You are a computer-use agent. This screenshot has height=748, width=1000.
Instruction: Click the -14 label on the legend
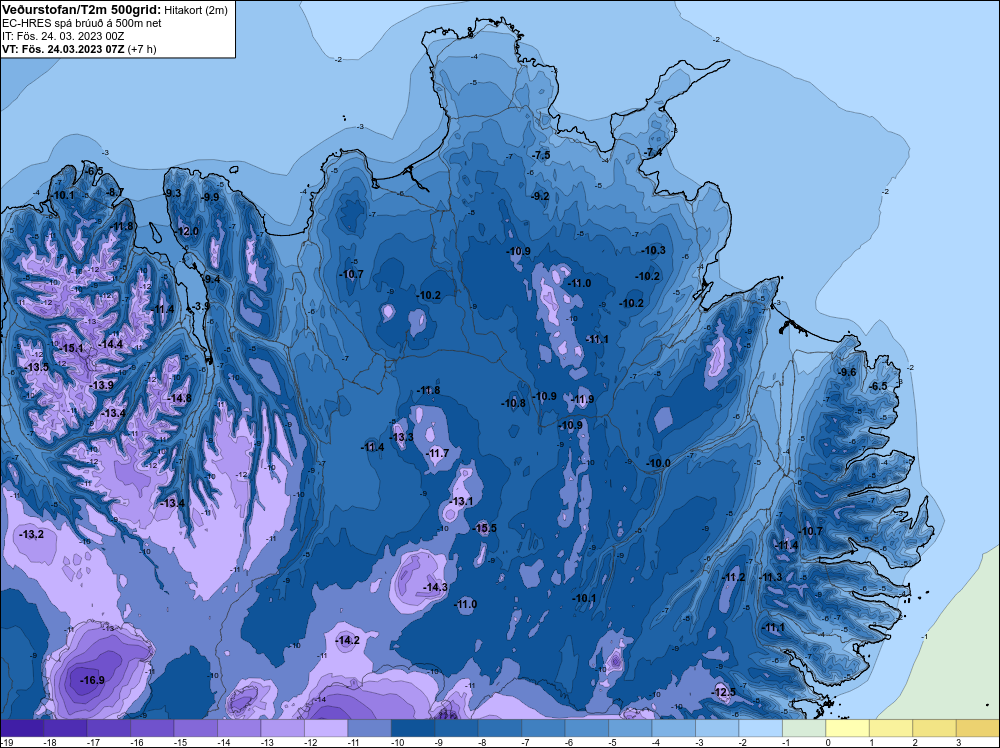(x=222, y=742)
